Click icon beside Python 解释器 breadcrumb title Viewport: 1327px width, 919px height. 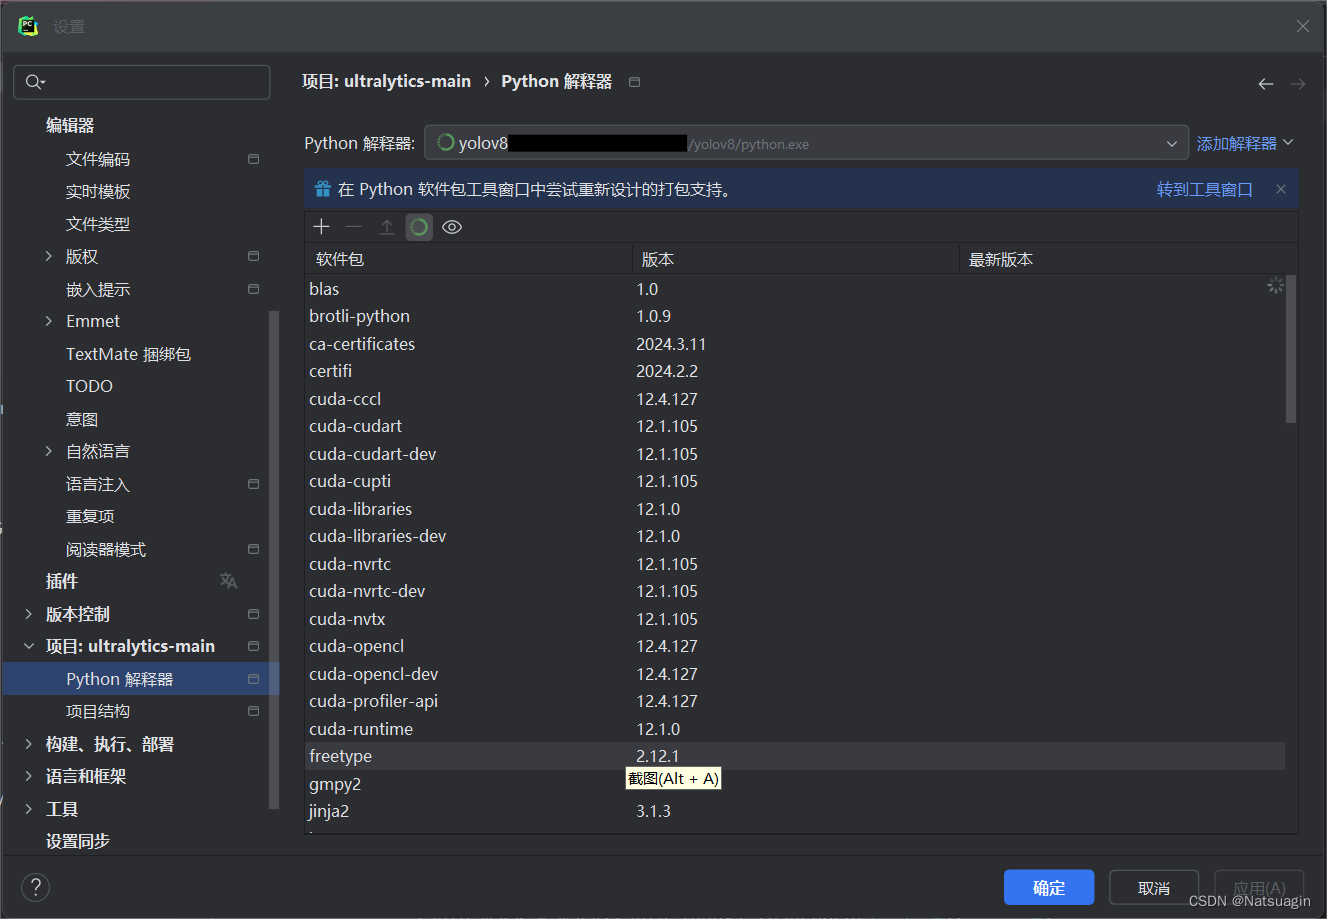pyautogui.click(x=634, y=82)
